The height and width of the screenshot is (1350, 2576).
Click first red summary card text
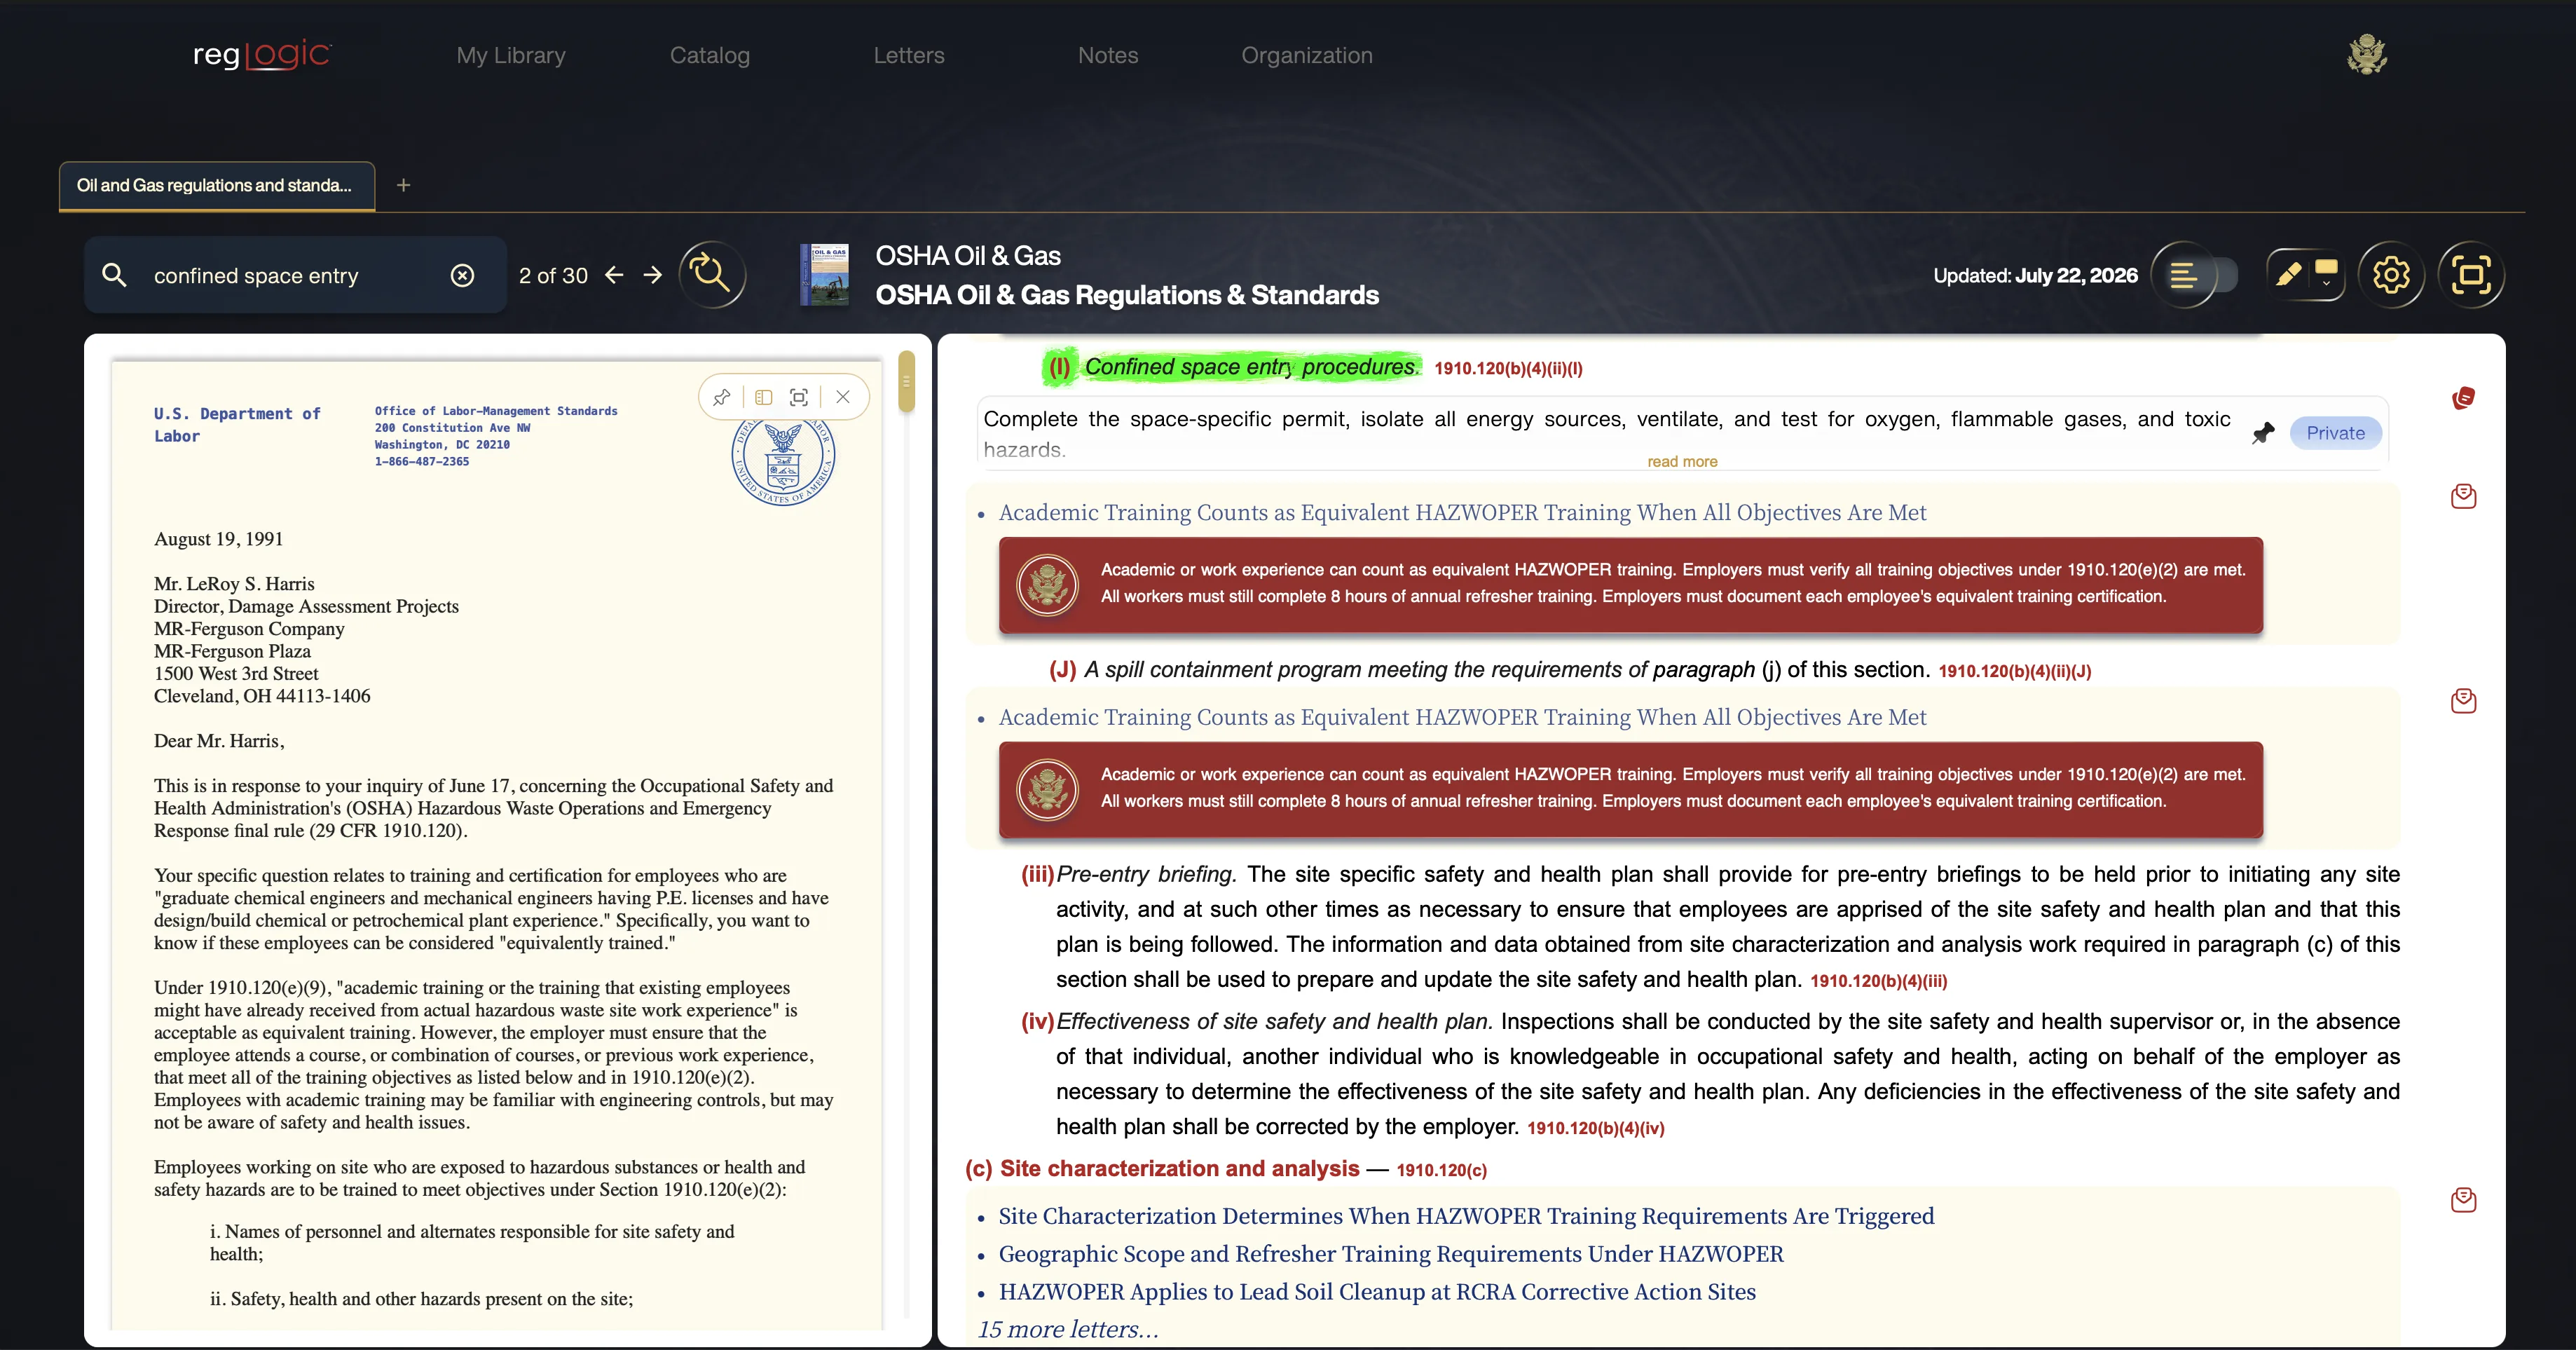tap(1672, 583)
